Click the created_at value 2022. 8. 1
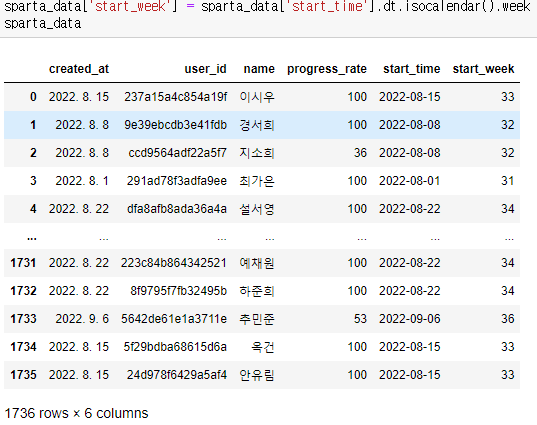 (82, 181)
